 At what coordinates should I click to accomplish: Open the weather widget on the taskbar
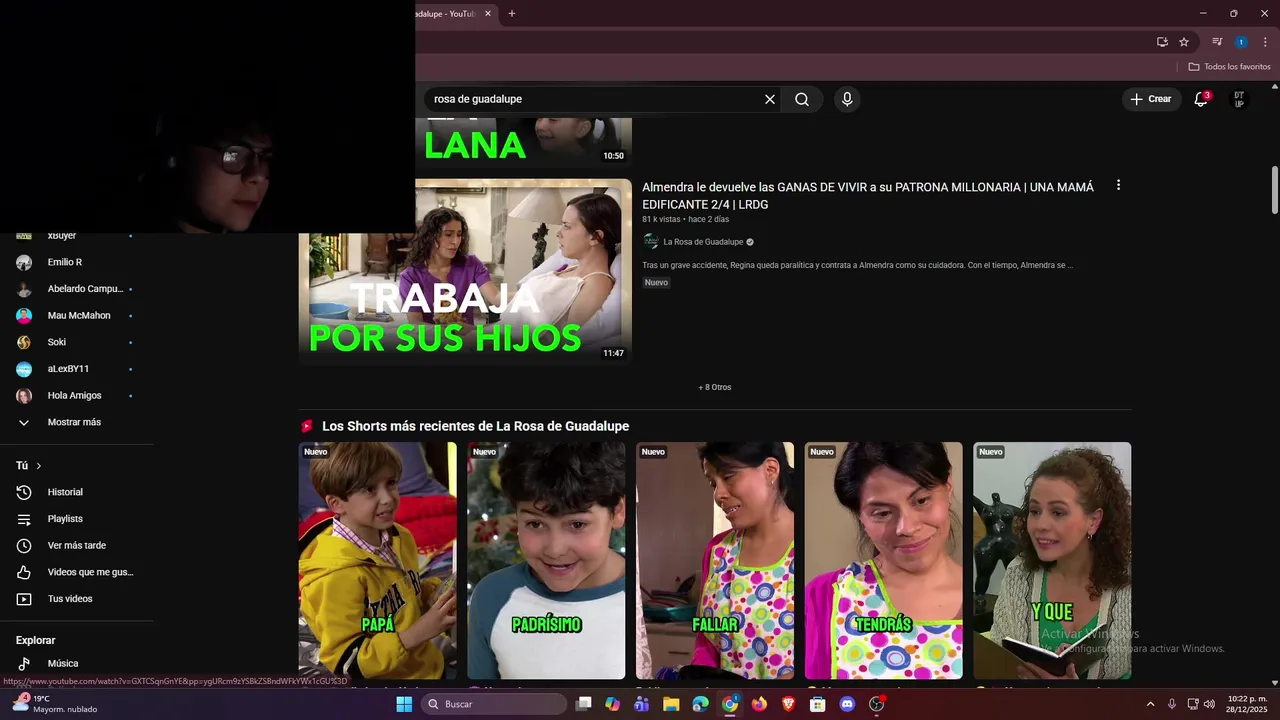[54, 704]
